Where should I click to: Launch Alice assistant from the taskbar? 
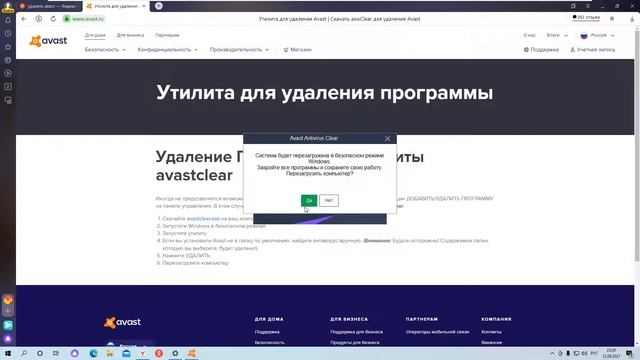[x=74, y=353]
